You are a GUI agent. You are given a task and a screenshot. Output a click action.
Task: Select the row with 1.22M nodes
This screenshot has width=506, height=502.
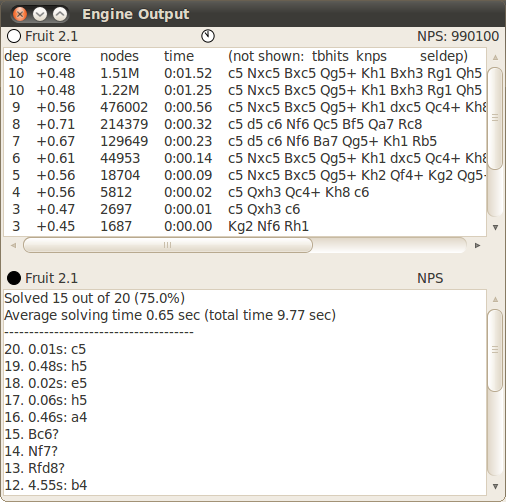245,90
